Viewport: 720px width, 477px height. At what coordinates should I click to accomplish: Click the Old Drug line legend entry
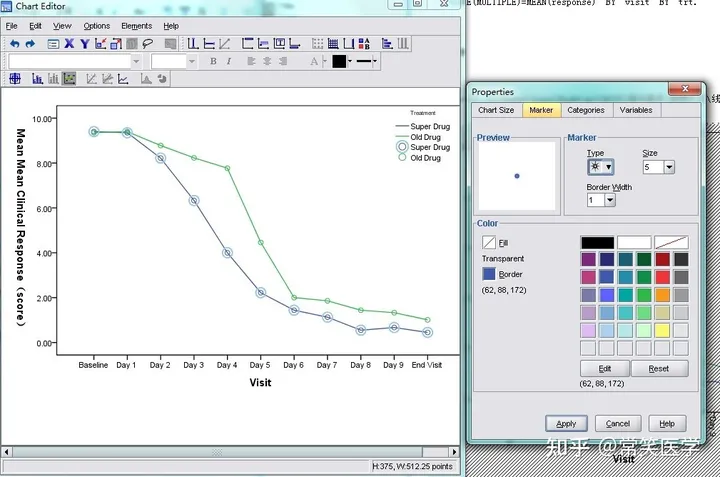pyautogui.click(x=418, y=137)
